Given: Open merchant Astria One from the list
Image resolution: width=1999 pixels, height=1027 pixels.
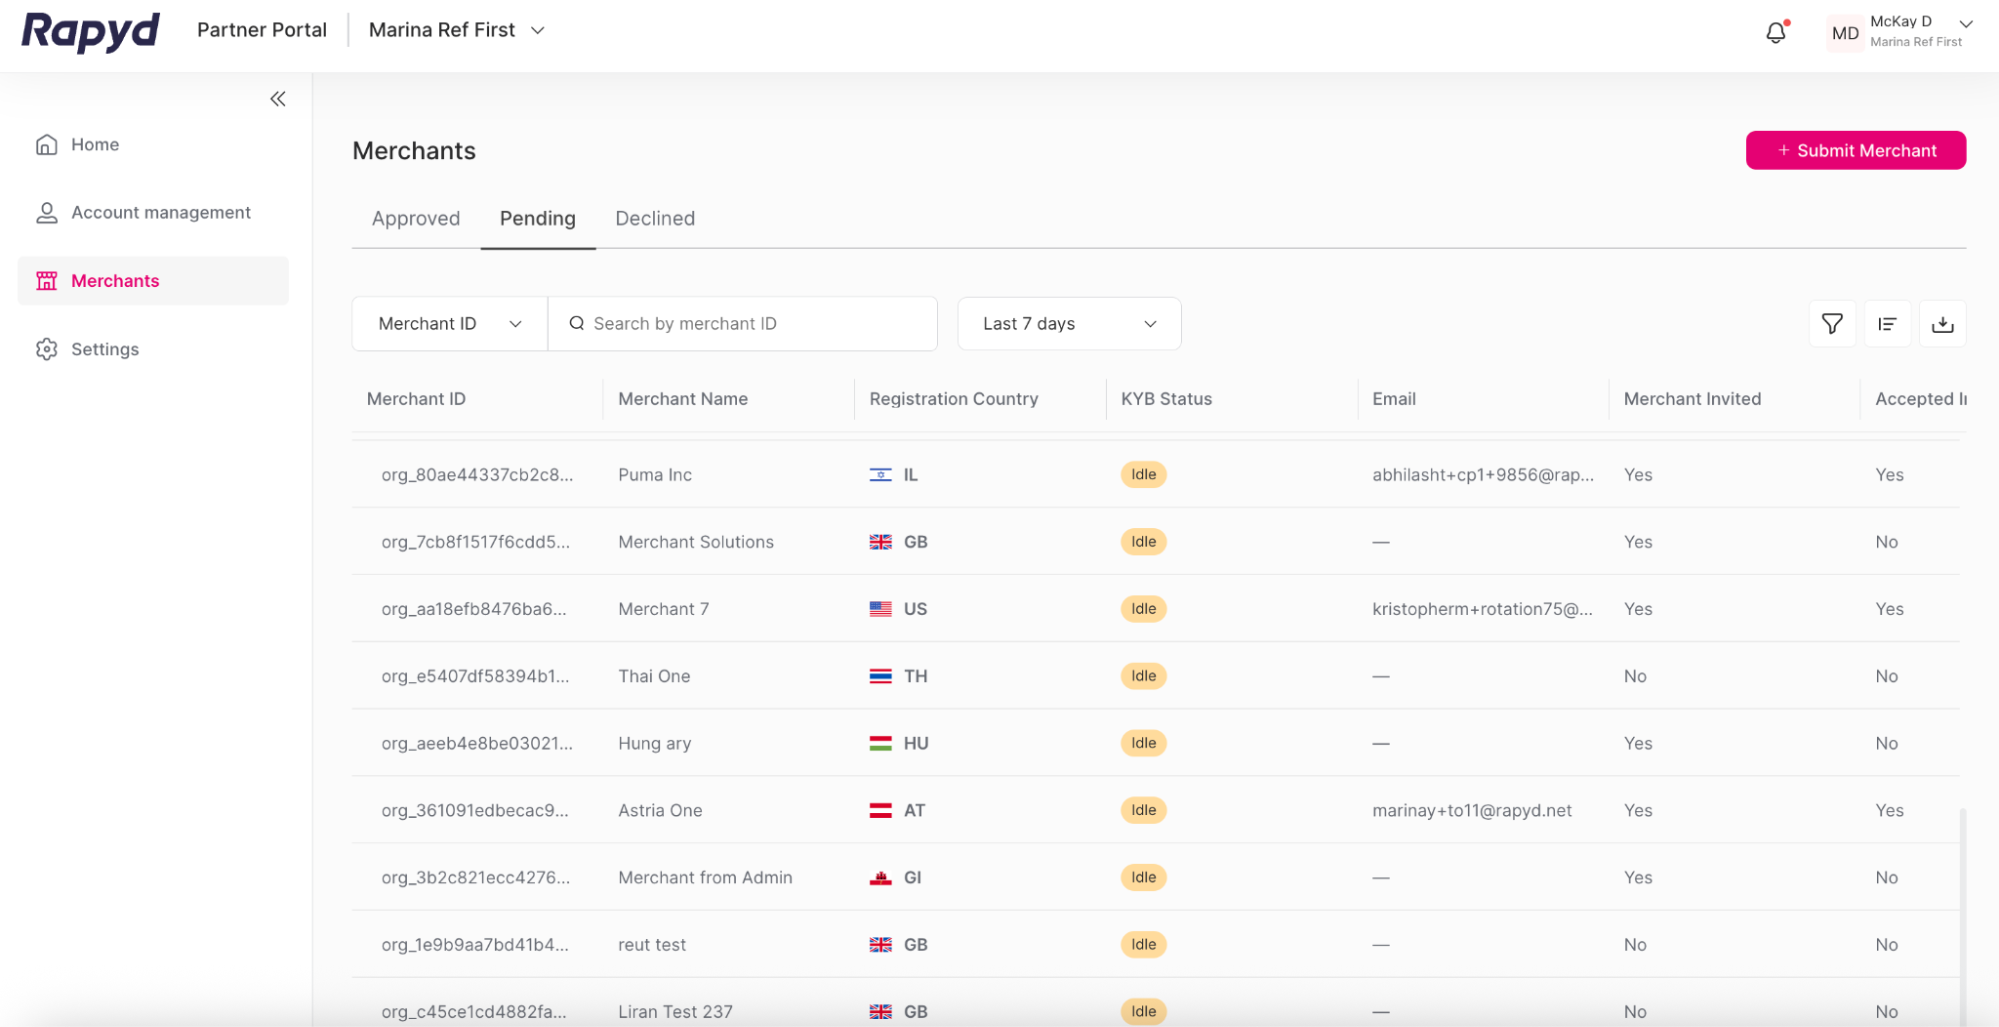Looking at the screenshot, I should tap(660, 810).
